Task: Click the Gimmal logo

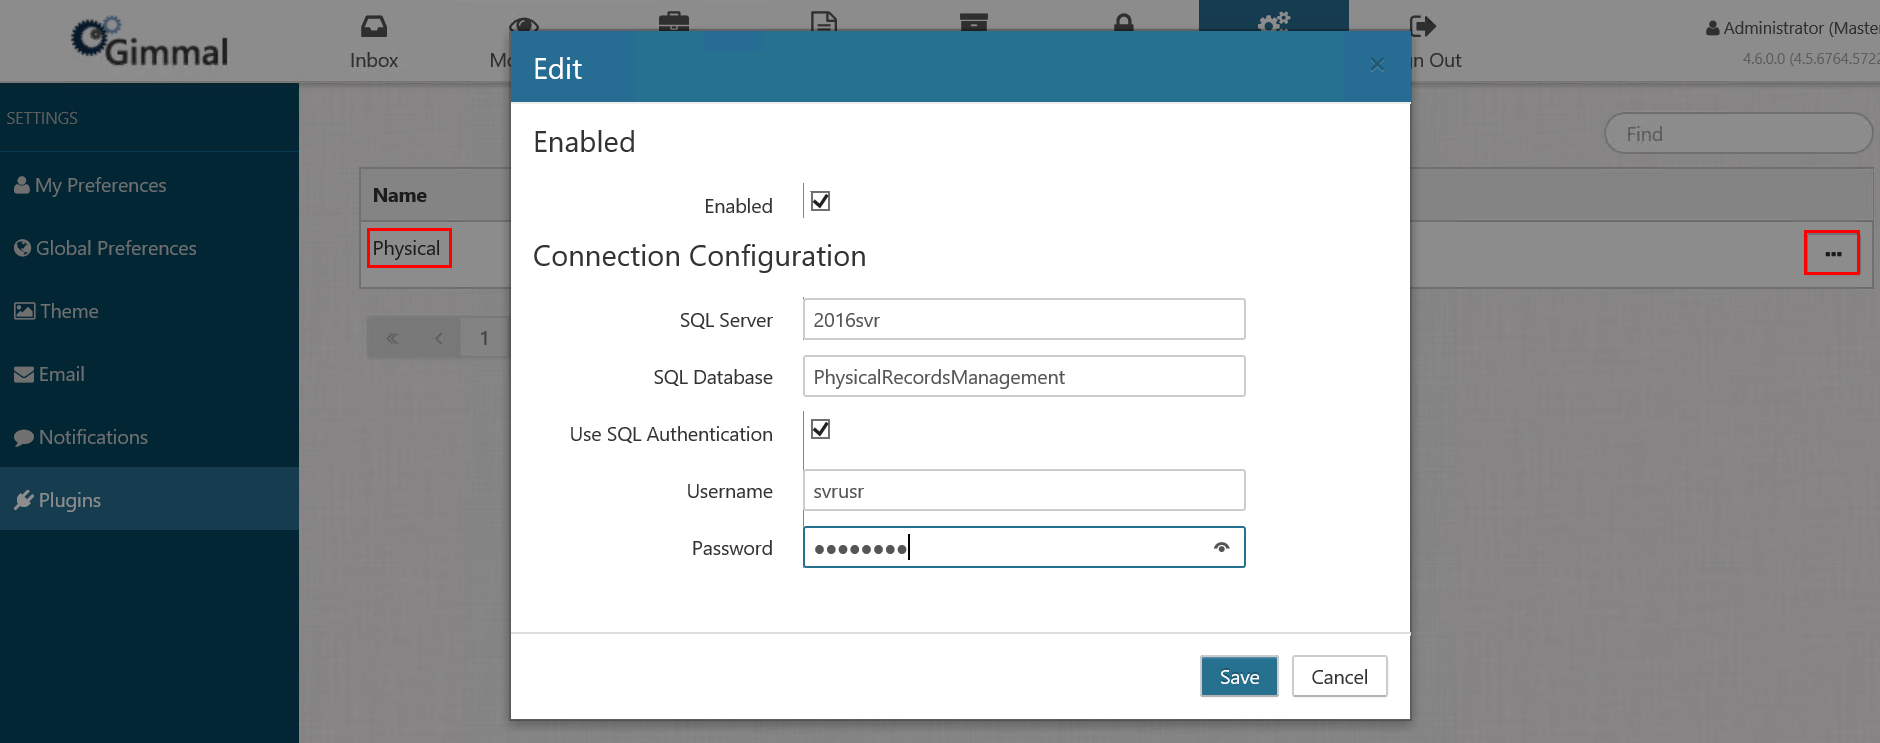Action: (x=150, y=43)
